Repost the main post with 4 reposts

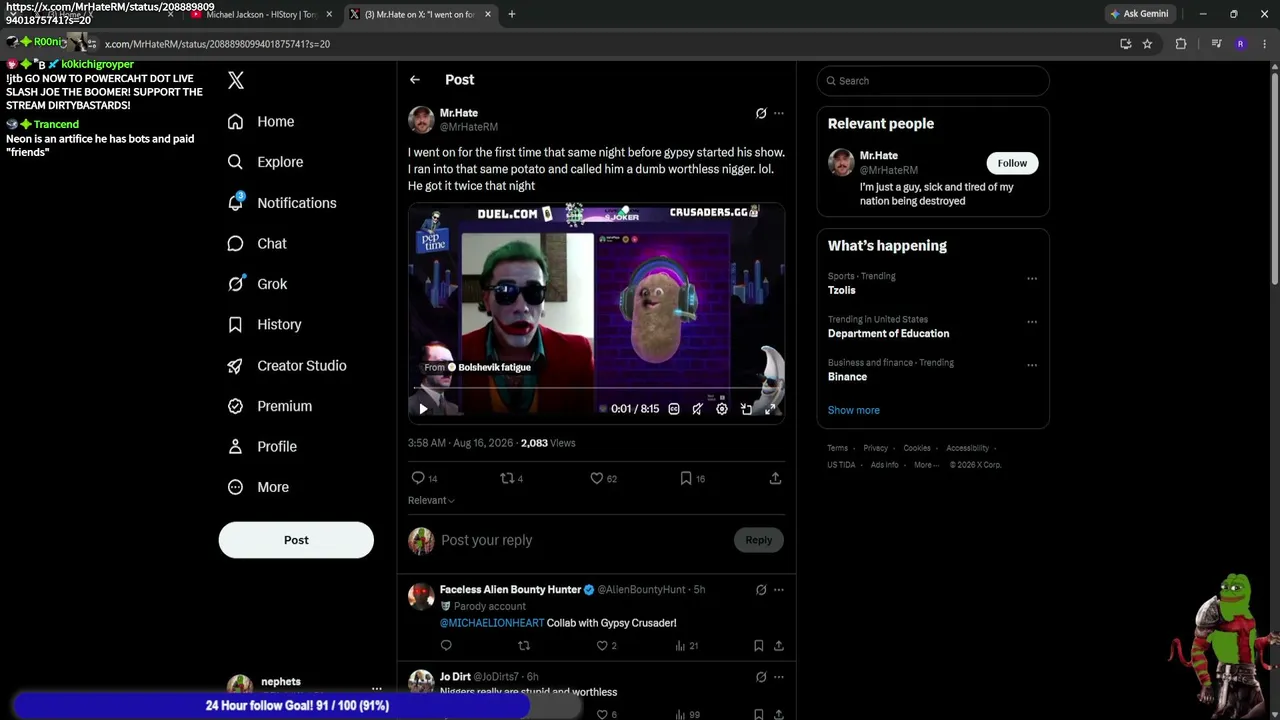507,478
